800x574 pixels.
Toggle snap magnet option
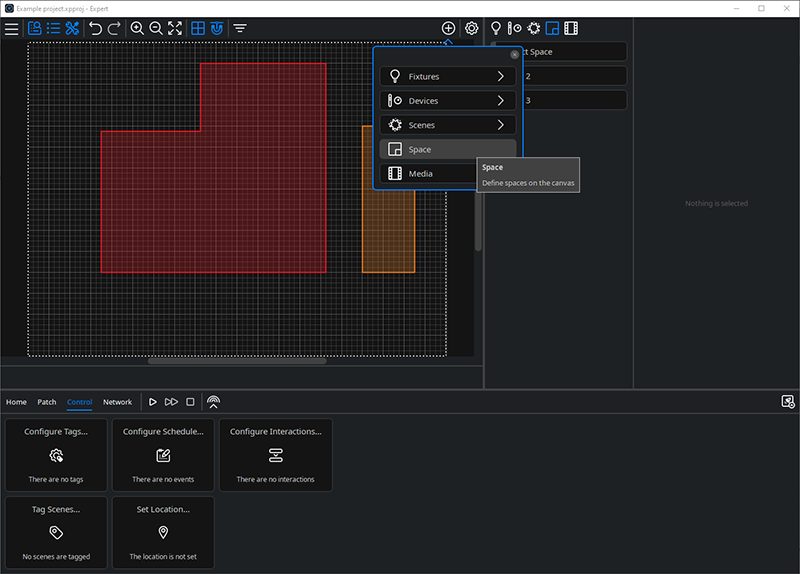pyautogui.click(x=217, y=29)
